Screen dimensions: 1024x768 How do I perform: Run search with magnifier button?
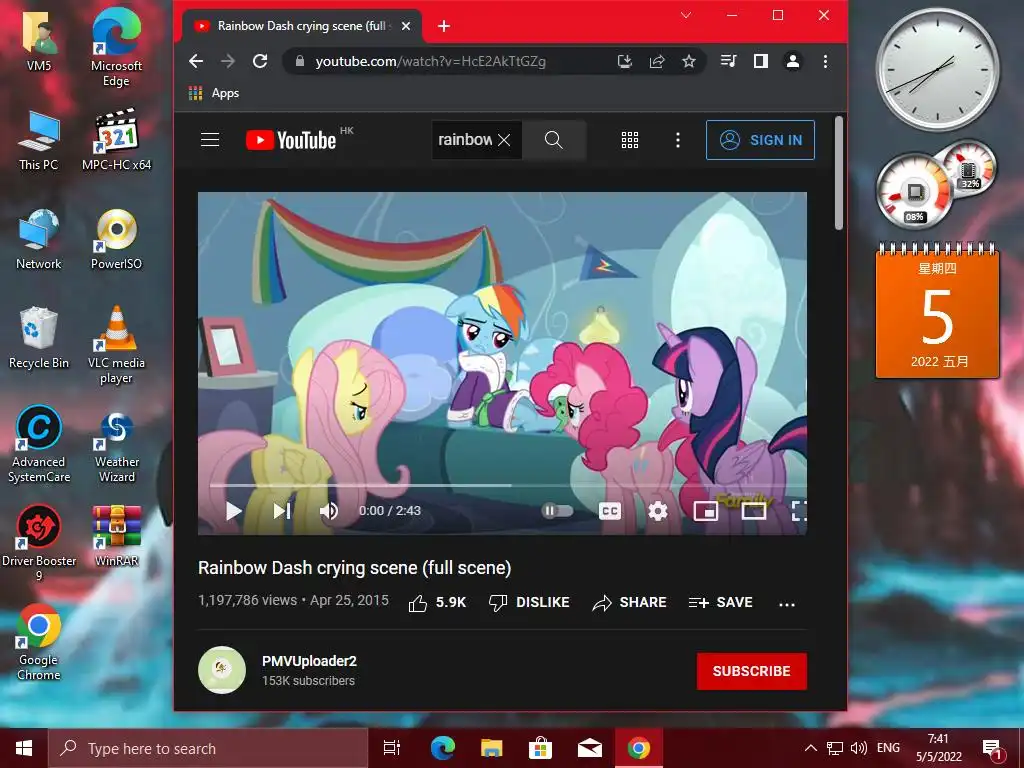(554, 140)
